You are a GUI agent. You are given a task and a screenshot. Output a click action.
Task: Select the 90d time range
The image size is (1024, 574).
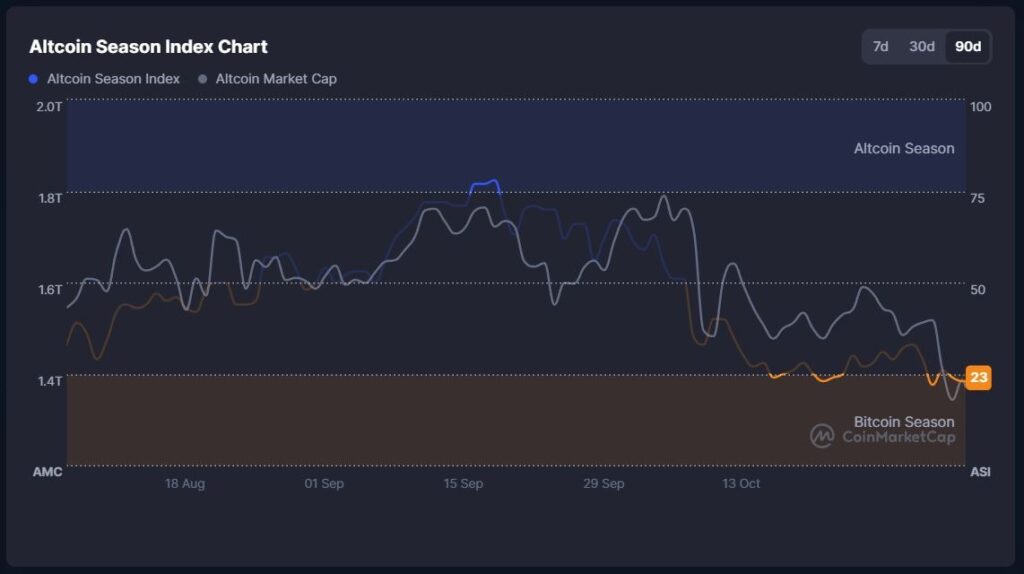click(967, 47)
